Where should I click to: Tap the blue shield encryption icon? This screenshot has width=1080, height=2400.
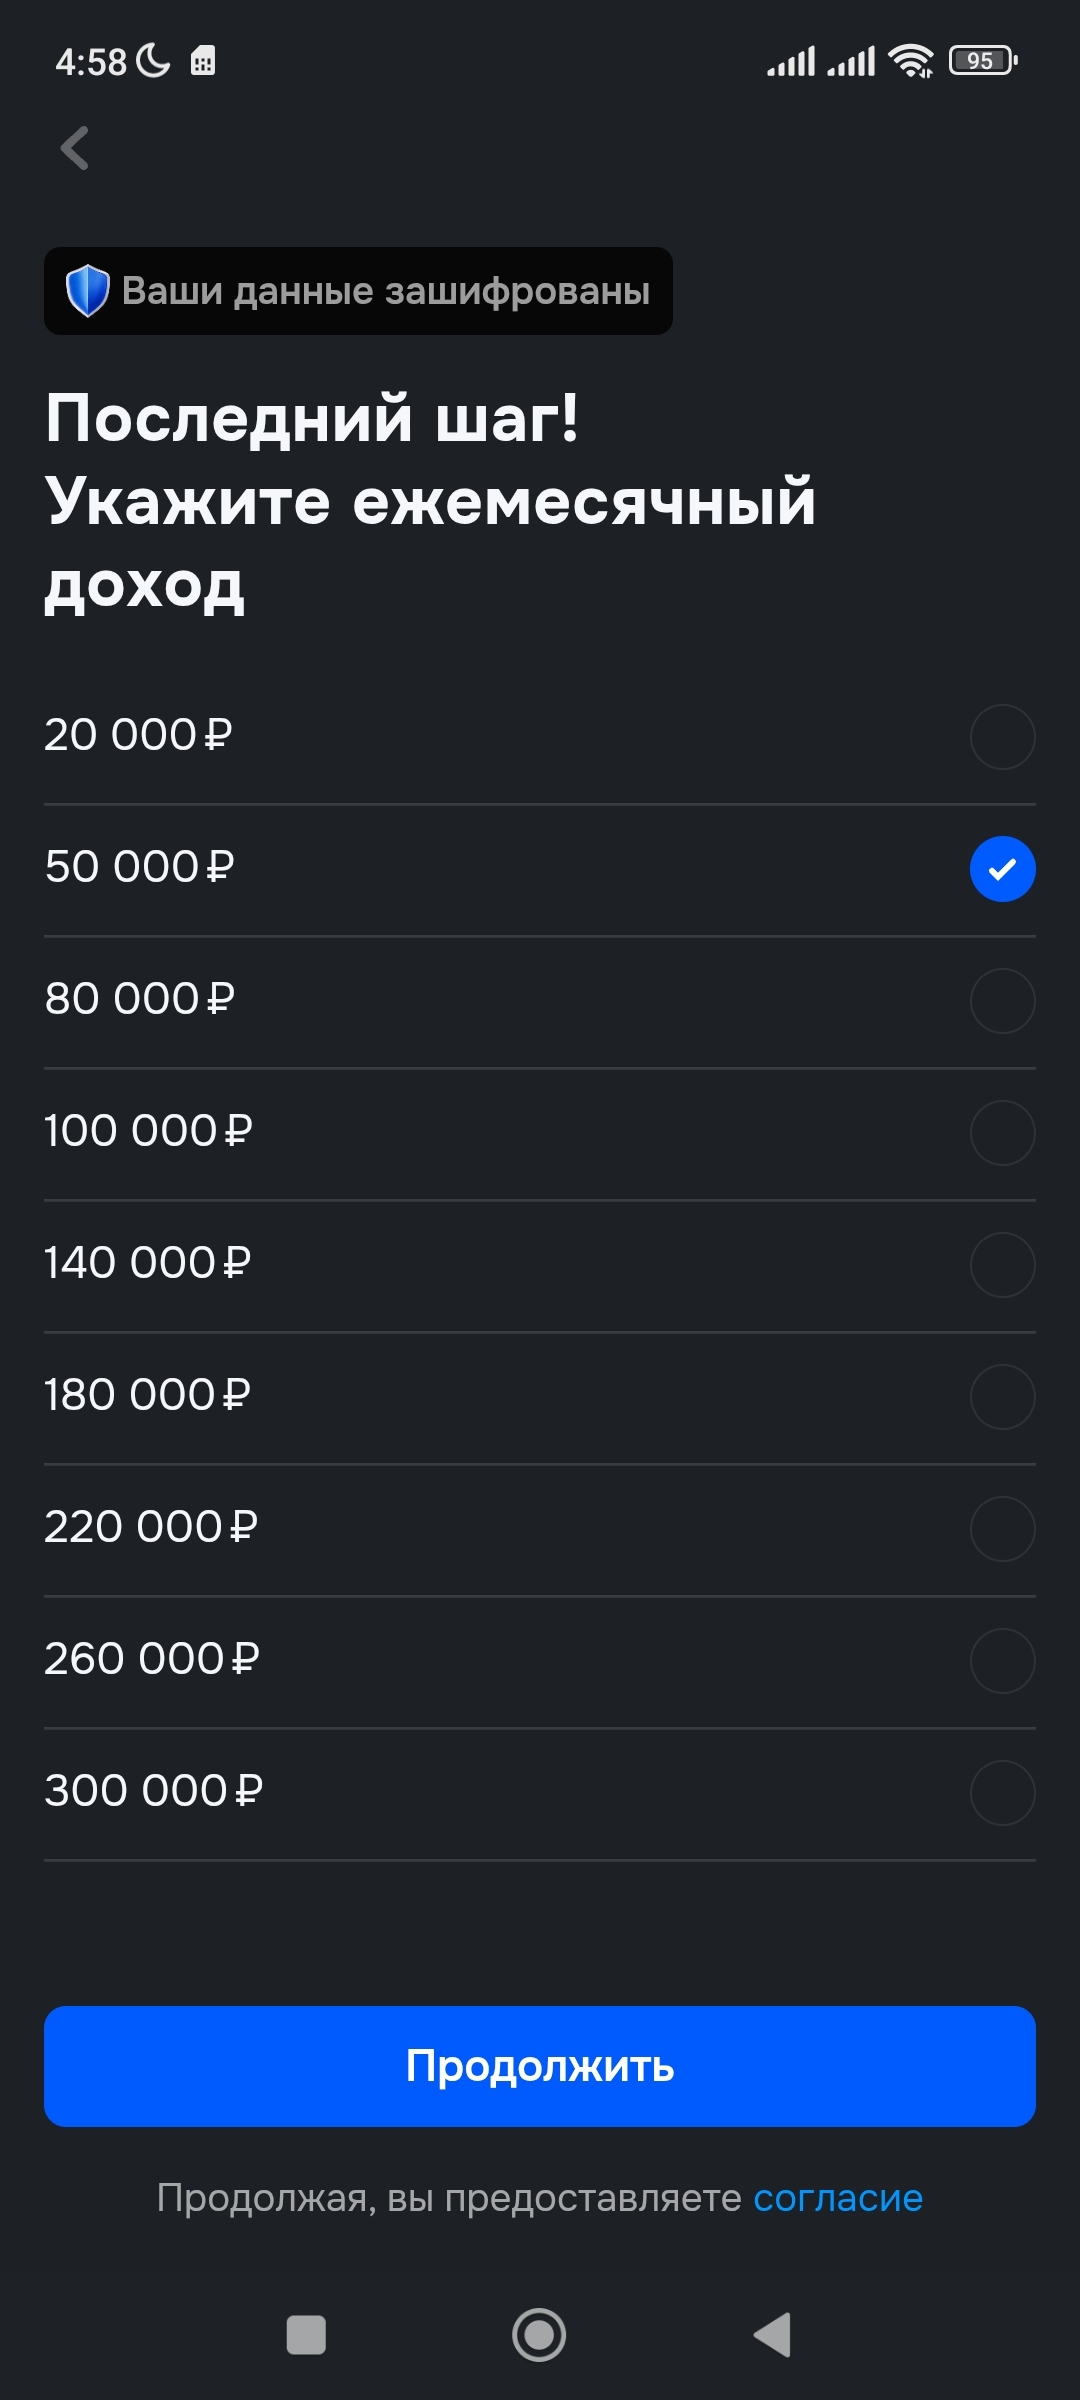[87, 291]
